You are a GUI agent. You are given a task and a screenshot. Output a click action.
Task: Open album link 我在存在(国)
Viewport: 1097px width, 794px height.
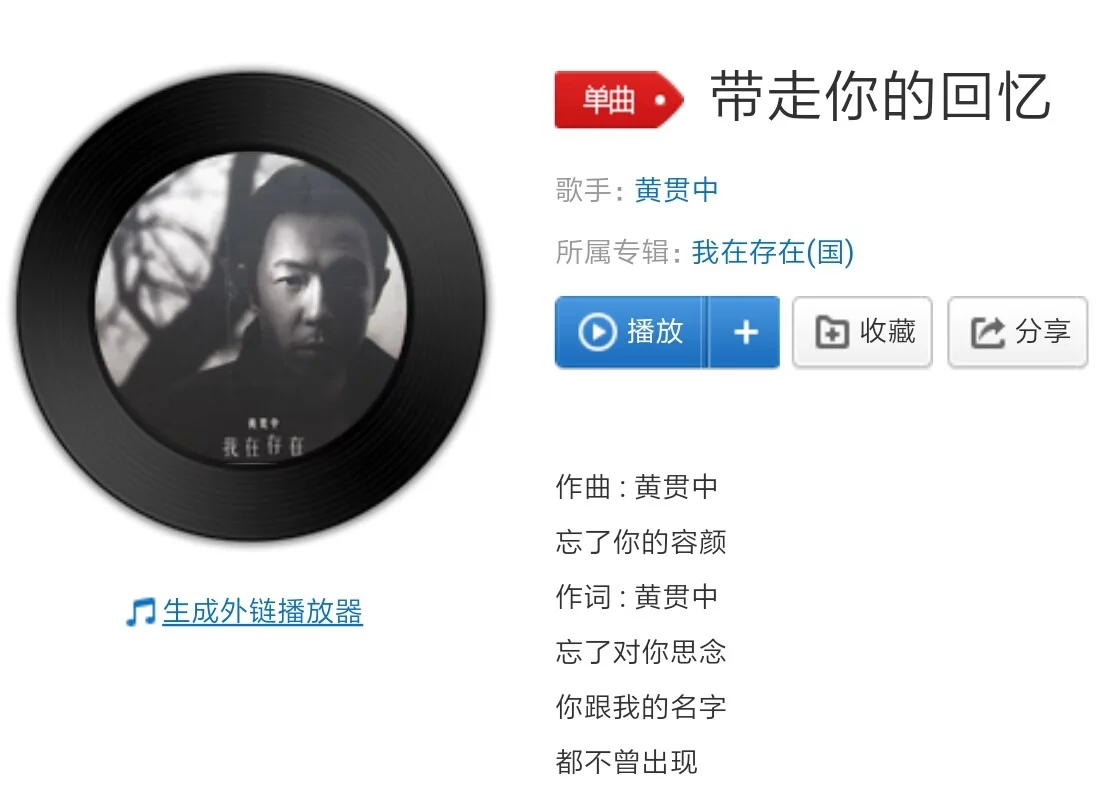[x=772, y=253]
